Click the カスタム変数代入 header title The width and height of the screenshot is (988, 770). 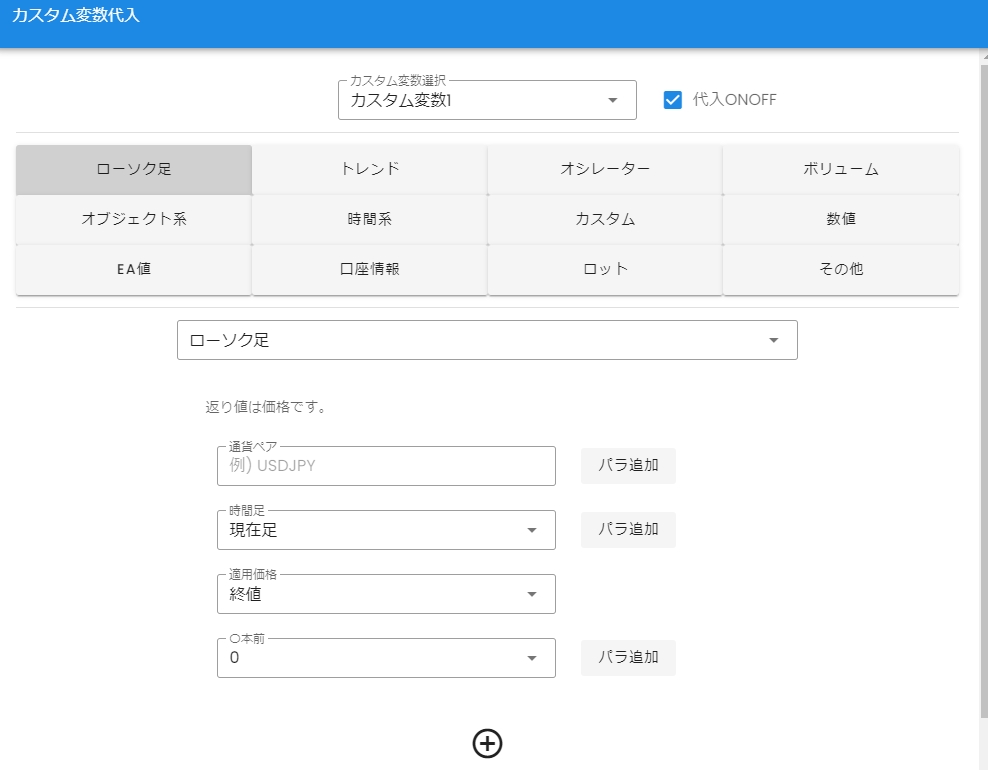pyautogui.click(x=76, y=15)
